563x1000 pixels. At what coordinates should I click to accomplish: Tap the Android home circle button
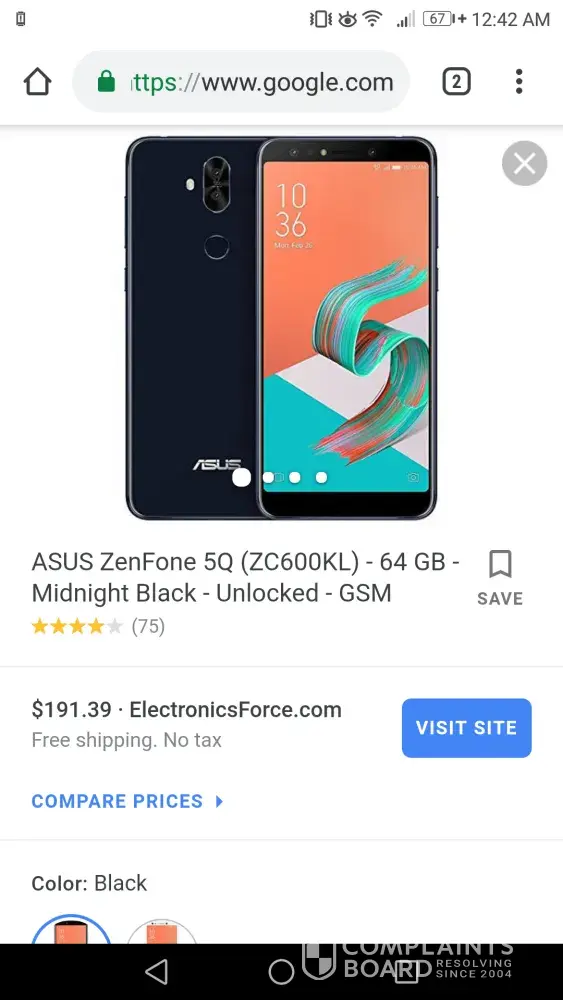[281, 972]
